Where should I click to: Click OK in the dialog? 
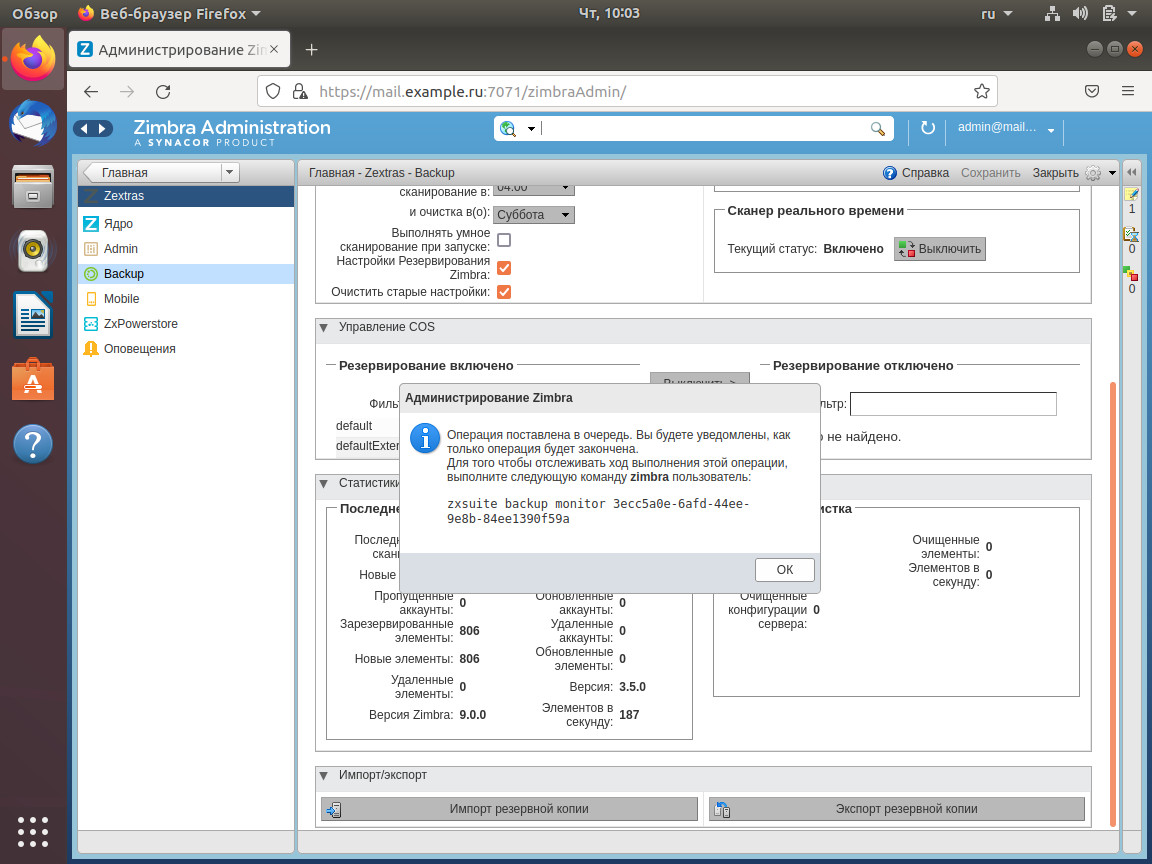785,570
